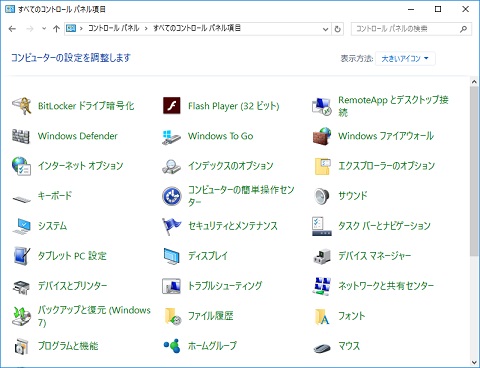Image resolution: width=480 pixels, height=368 pixels.
Task: Open the キーボード text link
Action: [x=55, y=196]
